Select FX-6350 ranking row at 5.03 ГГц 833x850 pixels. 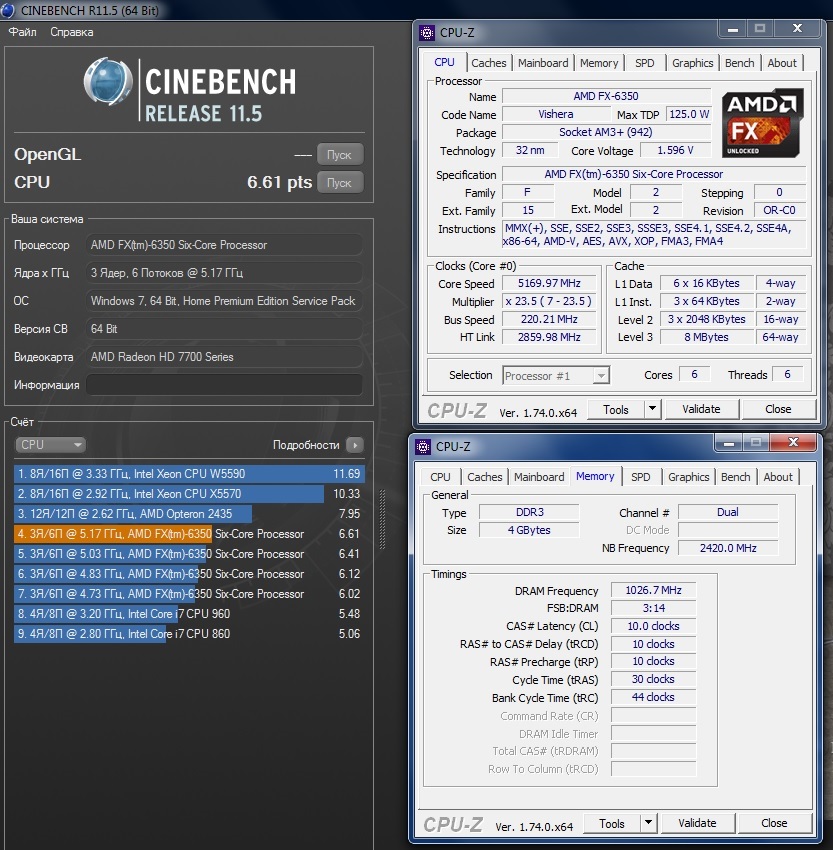pyautogui.click(x=189, y=554)
